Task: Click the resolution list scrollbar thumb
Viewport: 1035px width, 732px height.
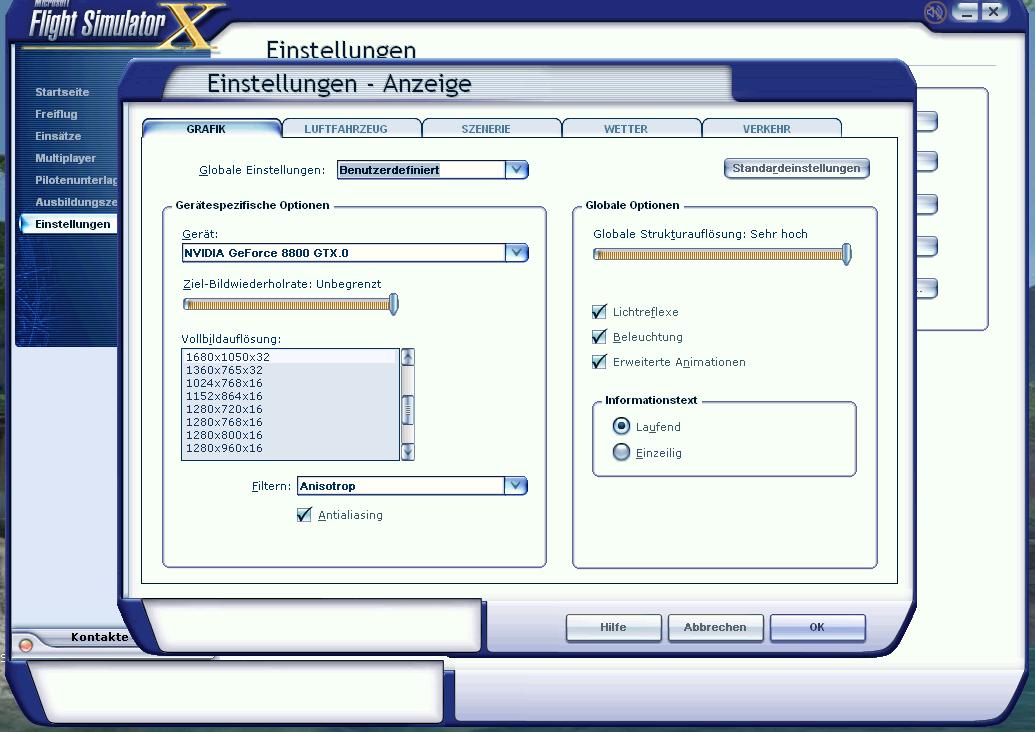Action: 408,410
